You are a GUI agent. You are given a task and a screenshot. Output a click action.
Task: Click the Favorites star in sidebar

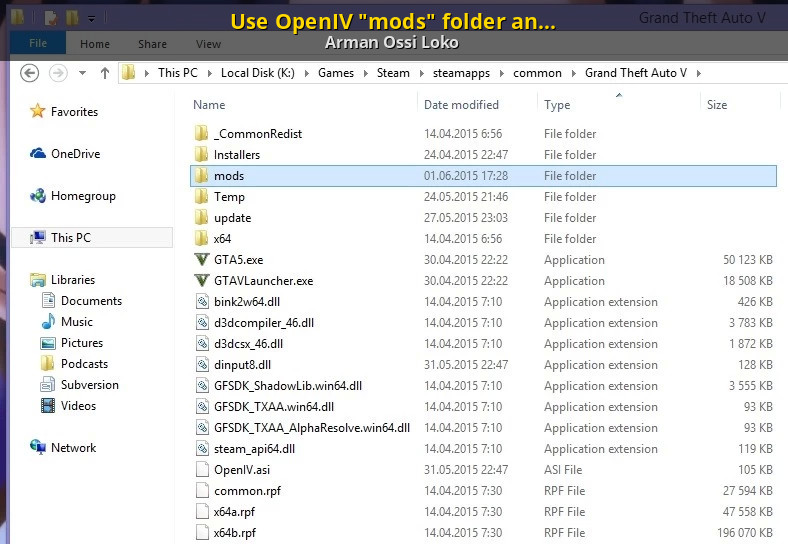coord(38,112)
